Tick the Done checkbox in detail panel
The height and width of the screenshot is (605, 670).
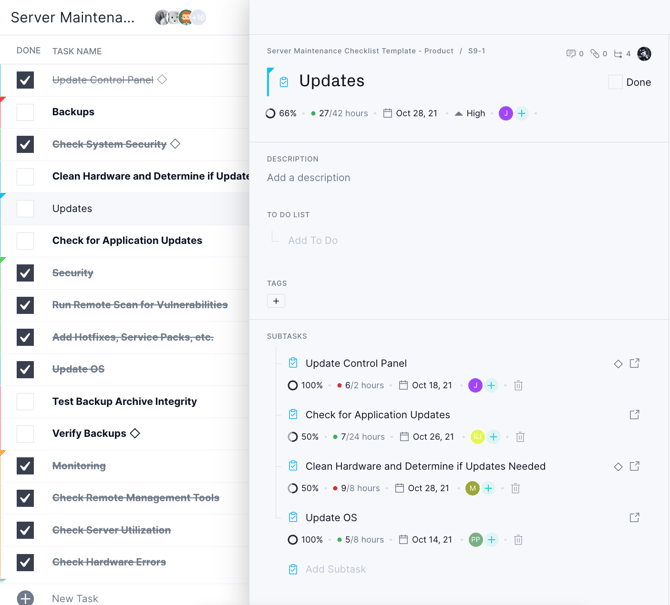pos(615,82)
